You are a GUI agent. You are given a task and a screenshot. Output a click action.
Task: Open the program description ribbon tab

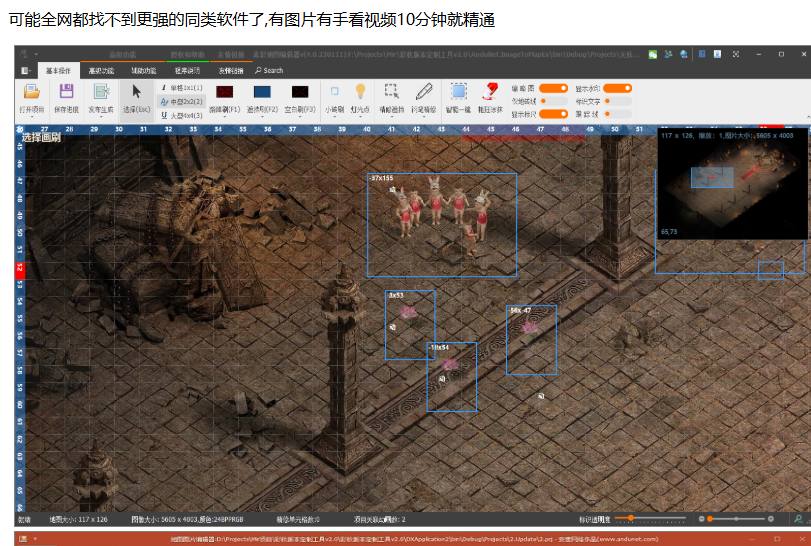[187, 71]
